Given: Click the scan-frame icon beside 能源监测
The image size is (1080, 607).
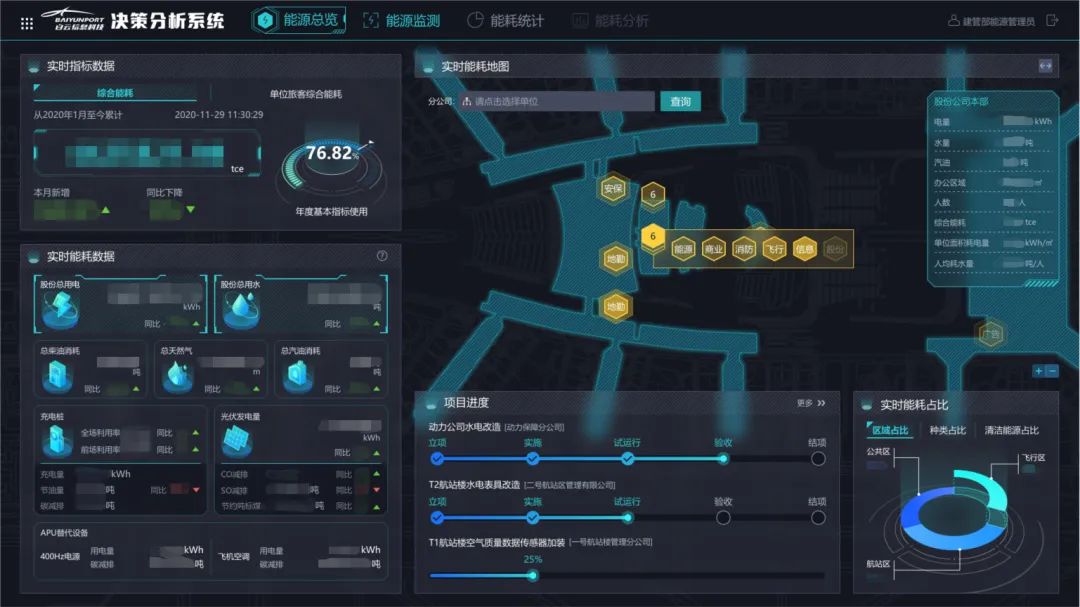Looking at the screenshot, I should pyautogui.click(x=371, y=21).
